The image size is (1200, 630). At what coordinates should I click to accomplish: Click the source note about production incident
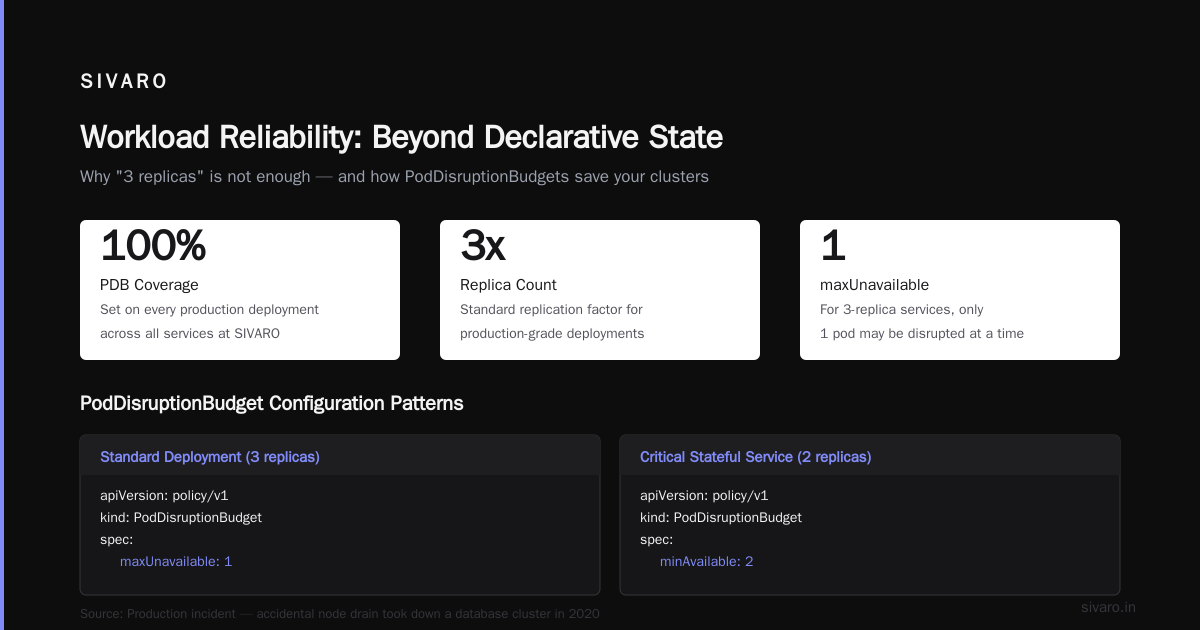pyautogui.click(x=340, y=614)
